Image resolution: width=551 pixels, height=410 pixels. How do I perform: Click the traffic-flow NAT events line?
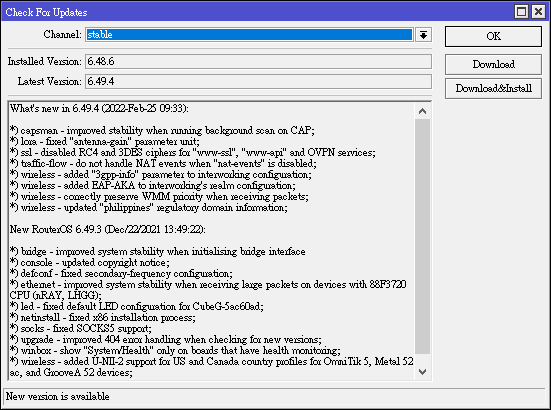tap(163, 163)
